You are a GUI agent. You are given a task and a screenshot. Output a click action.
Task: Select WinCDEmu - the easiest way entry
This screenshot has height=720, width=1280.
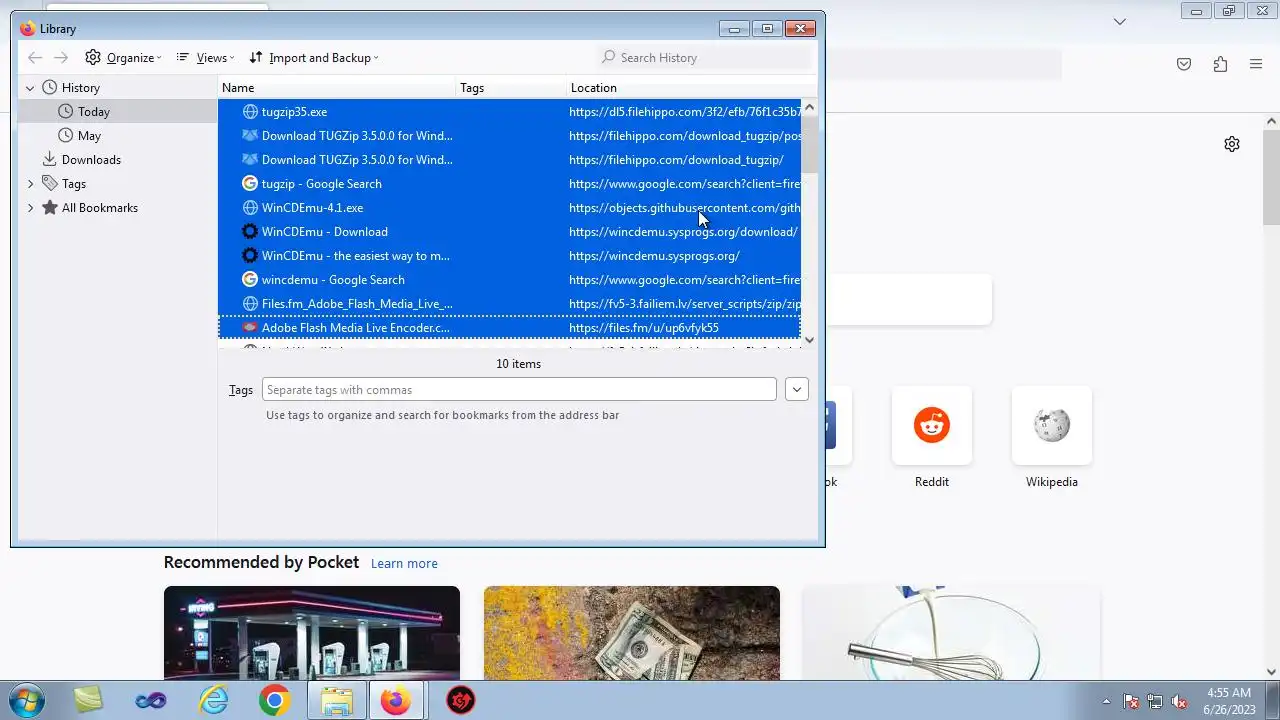click(510, 256)
